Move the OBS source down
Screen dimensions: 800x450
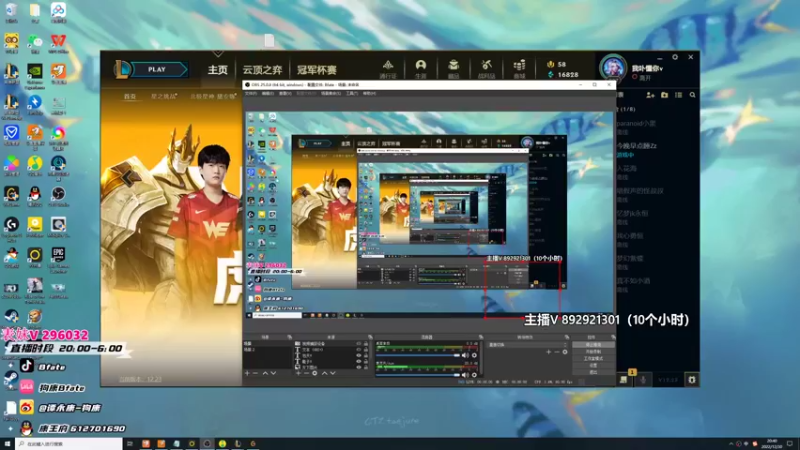pos(333,373)
